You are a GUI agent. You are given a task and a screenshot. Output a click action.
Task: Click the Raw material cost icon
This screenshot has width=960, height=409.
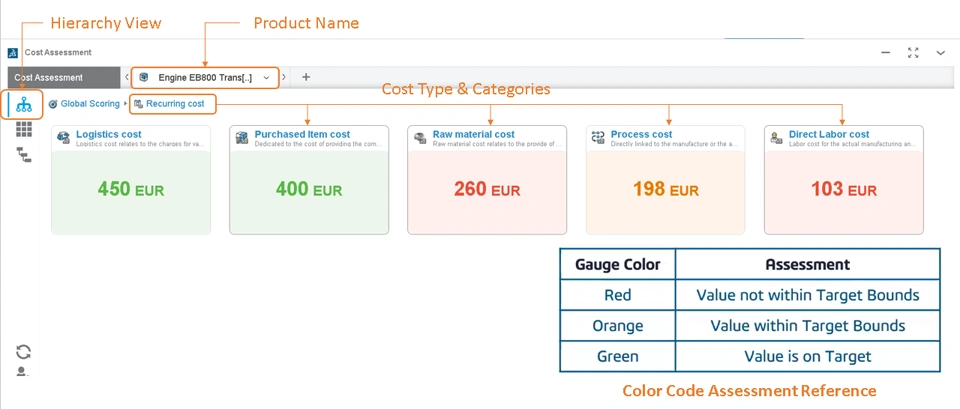coord(420,138)
